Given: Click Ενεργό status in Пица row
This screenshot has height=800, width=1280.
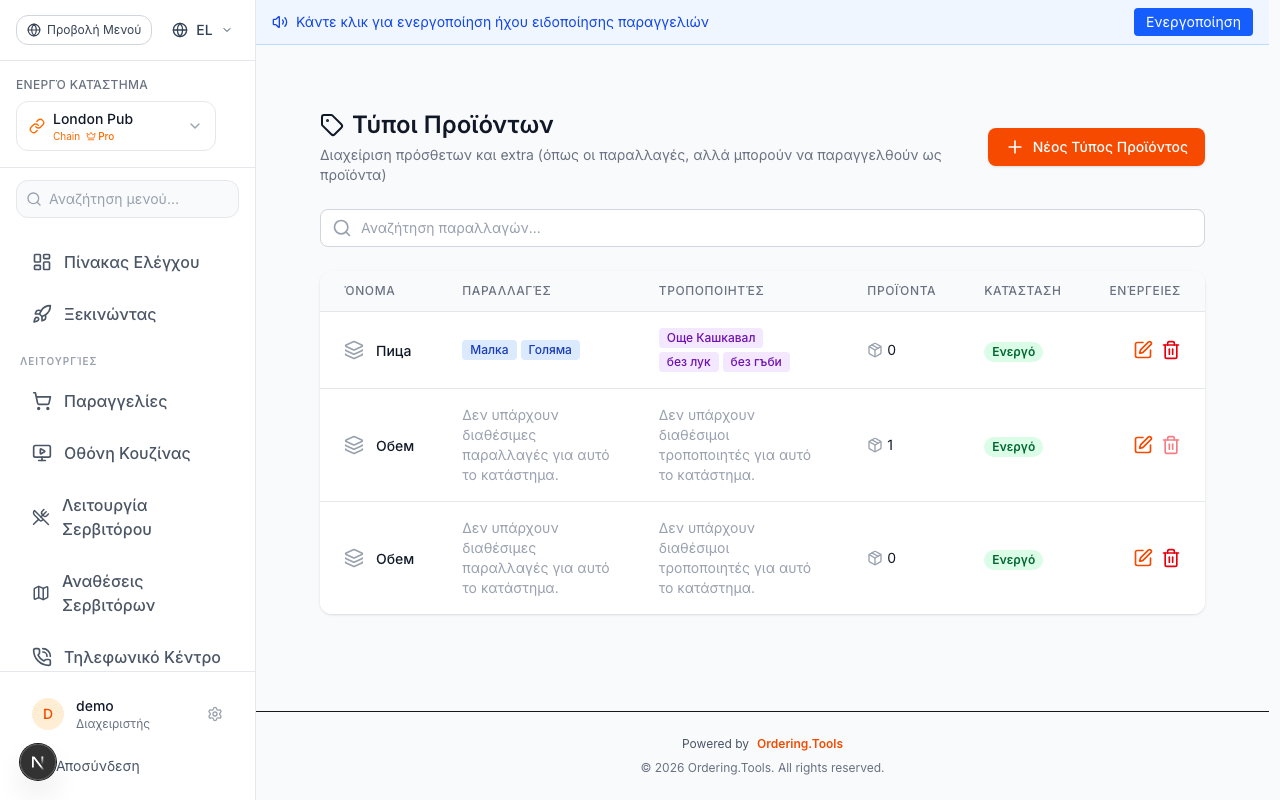Looking at the screenshot, I should (1013, 352).
